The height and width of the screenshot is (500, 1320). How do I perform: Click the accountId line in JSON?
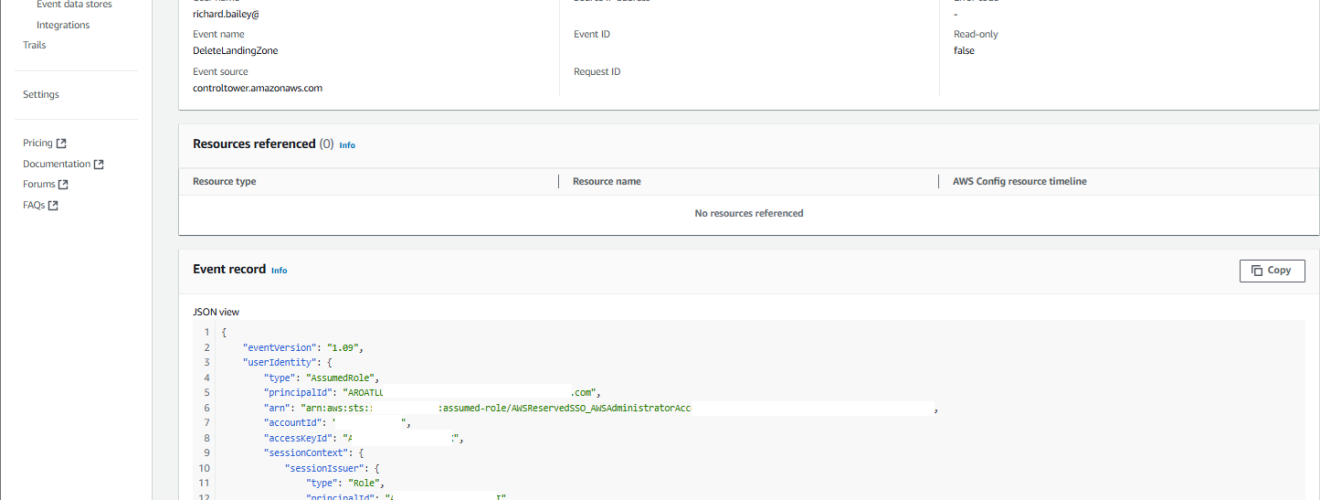click(338, 423)
